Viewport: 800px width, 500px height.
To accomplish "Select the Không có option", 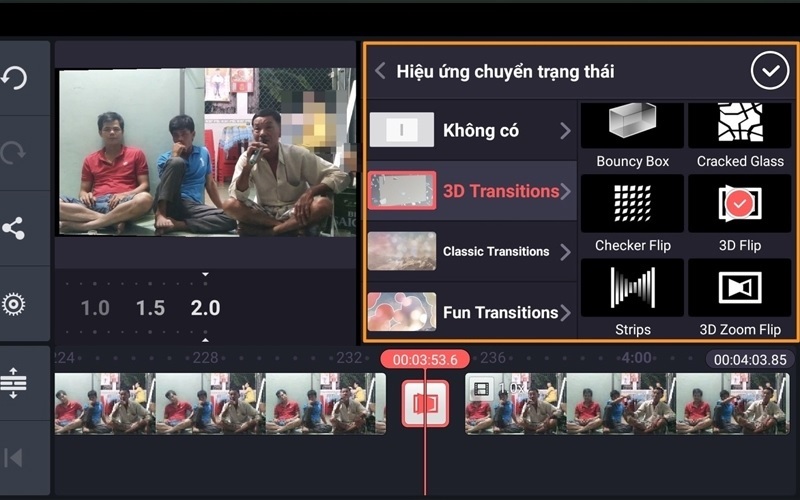I will (x=472, y=131).
